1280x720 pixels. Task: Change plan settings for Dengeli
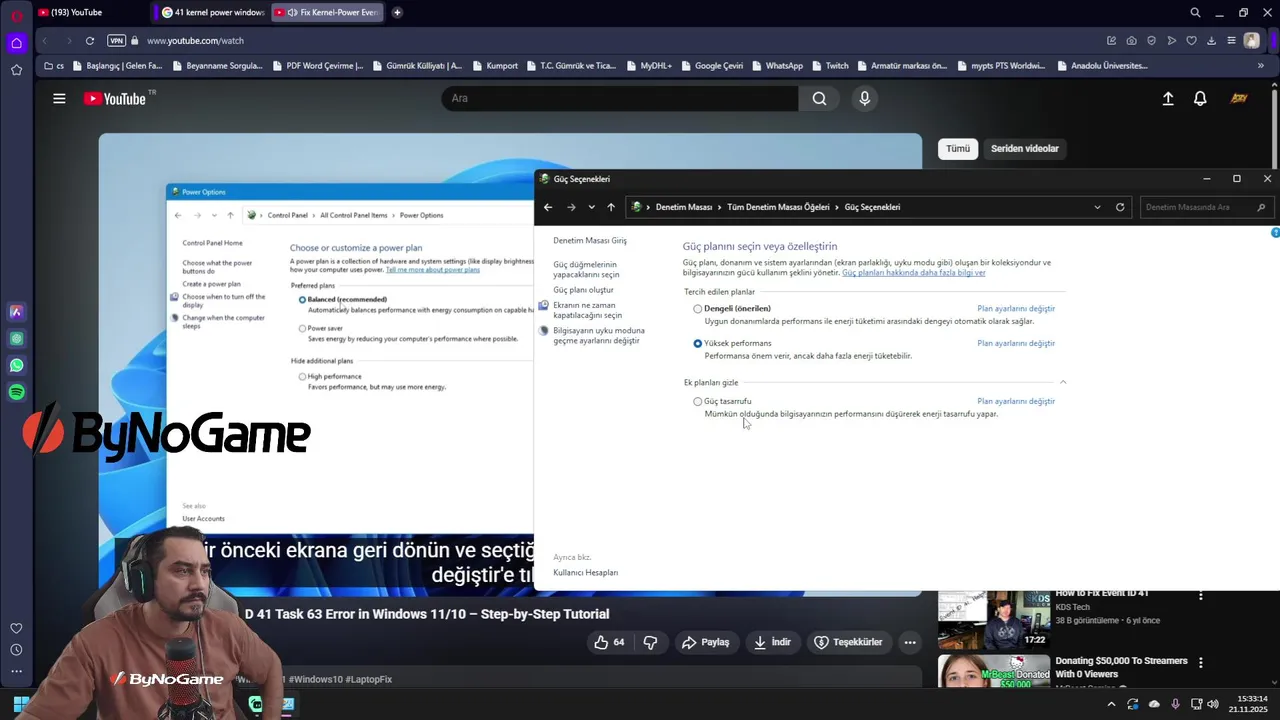[1016, 309]
